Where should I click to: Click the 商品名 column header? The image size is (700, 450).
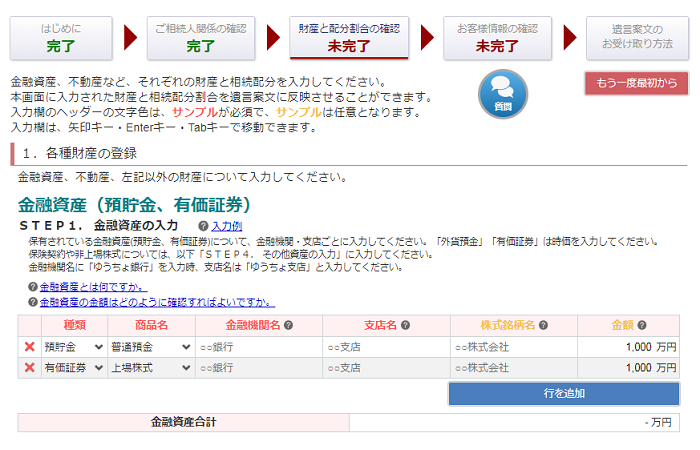151,325
